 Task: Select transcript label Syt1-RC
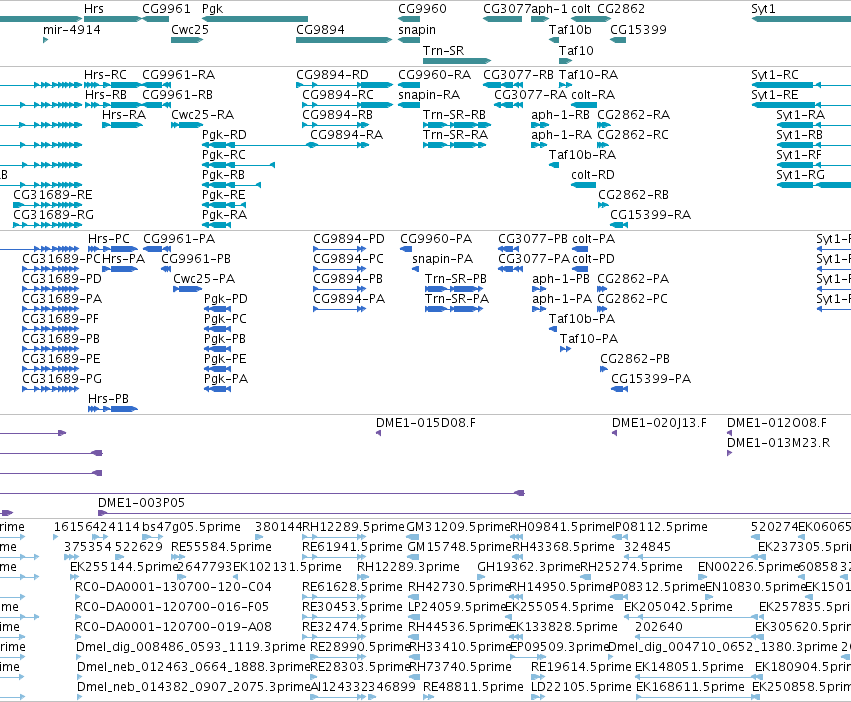tap(775, 74)
